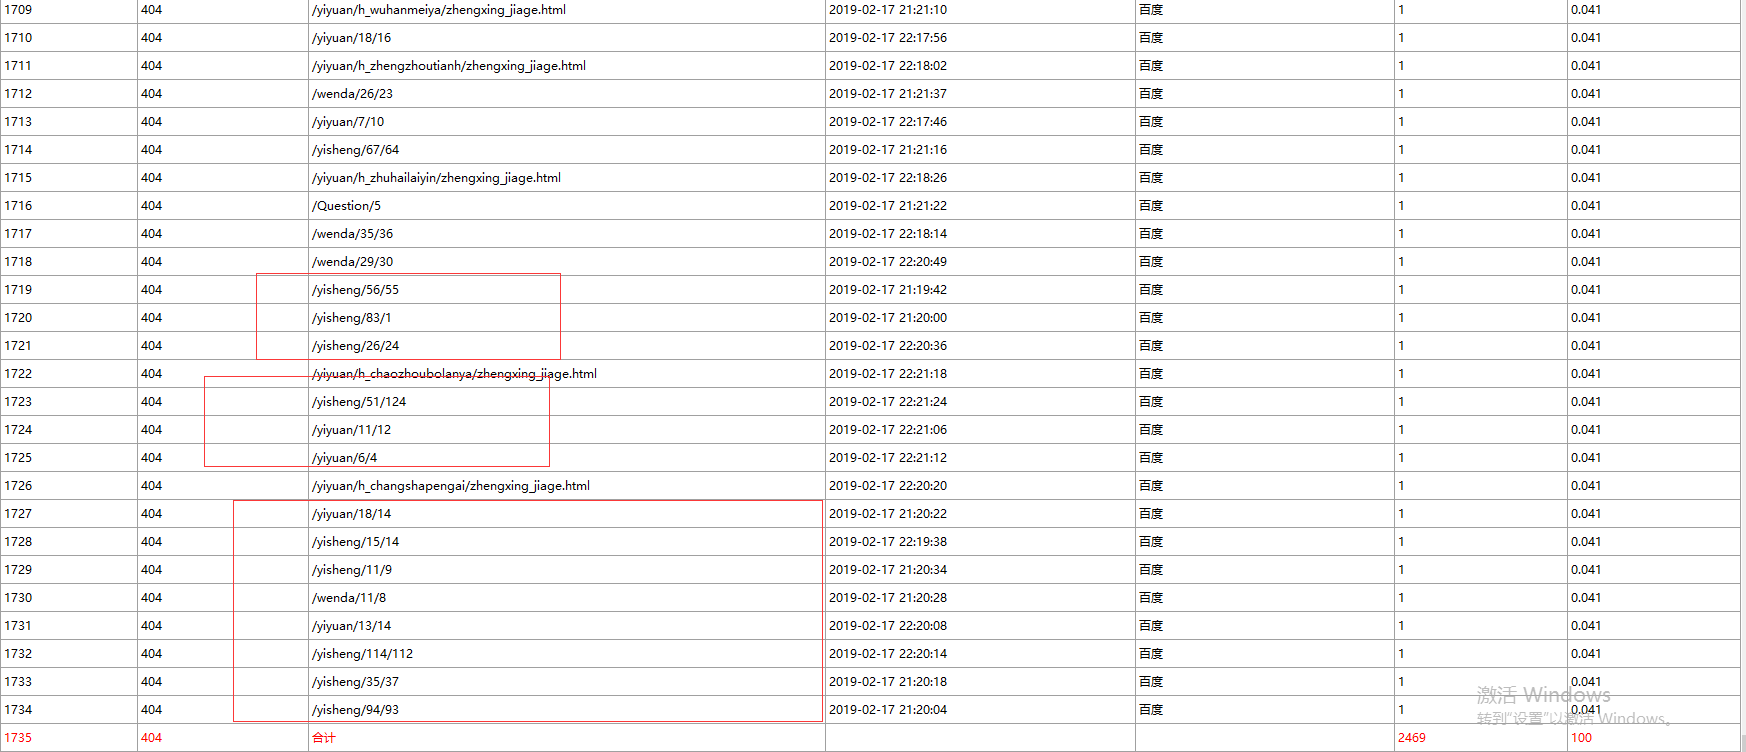Select the total percentage 100
Image resolution: width=1746 pixels, height=752 pixels.
click(1581, 738)
